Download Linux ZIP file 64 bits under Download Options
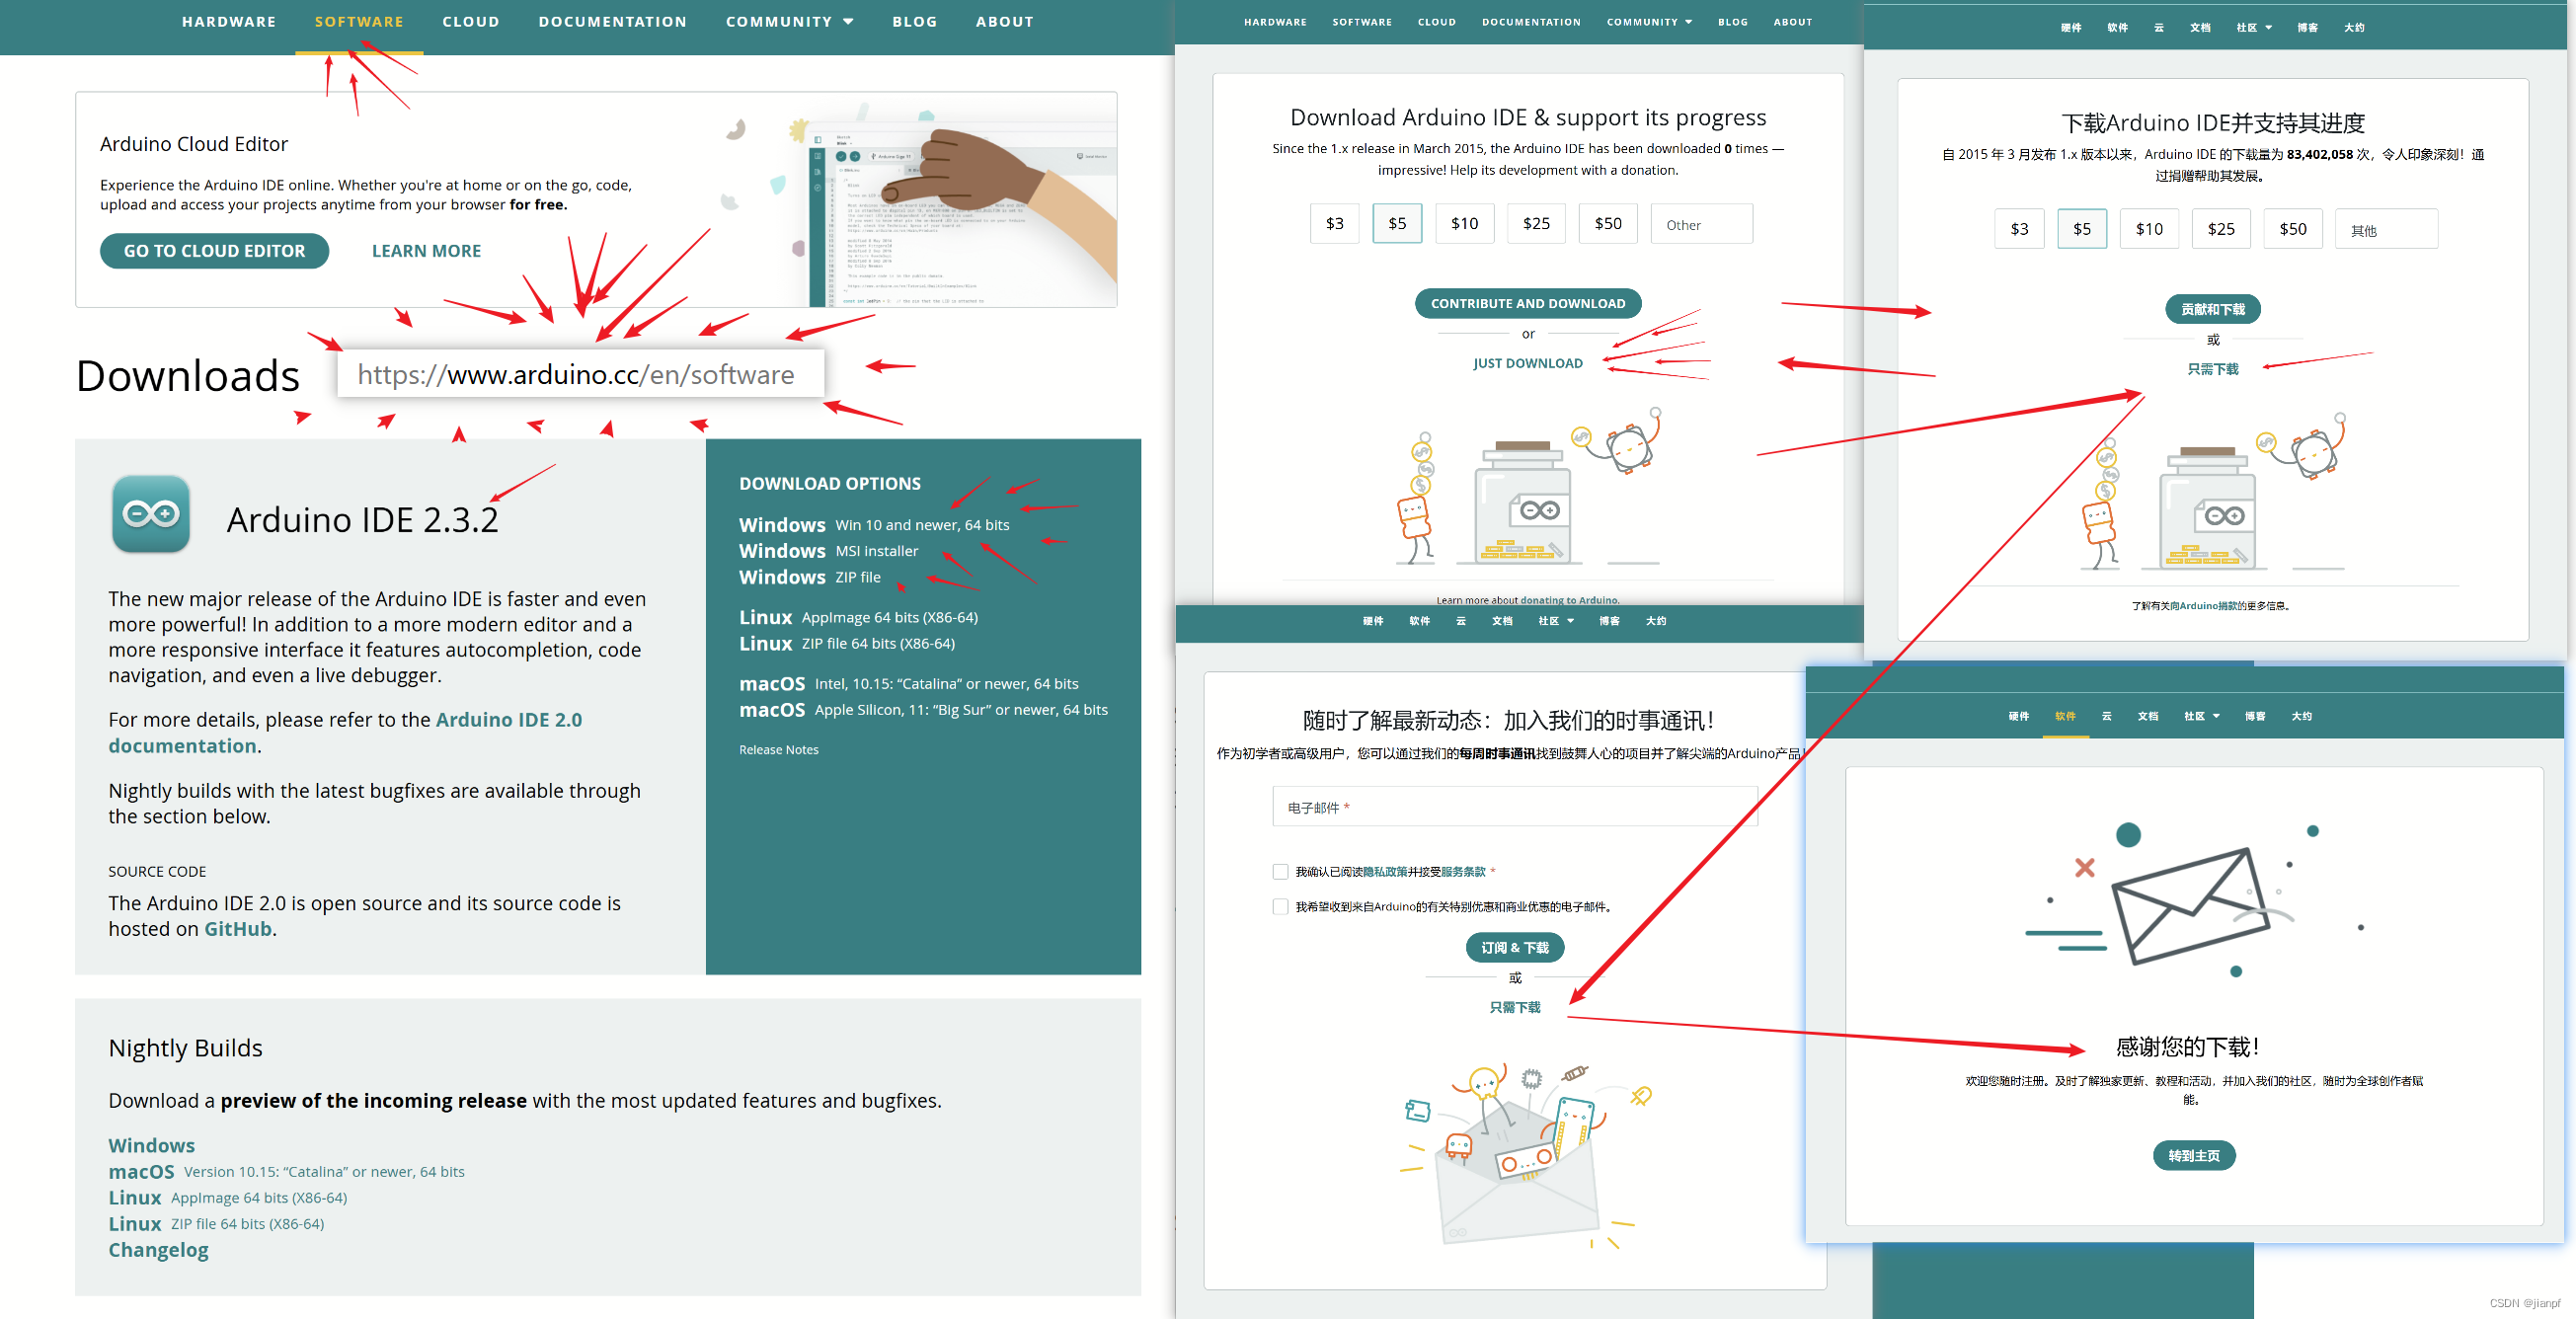Screen dimensions: 2576x1319 847,643
